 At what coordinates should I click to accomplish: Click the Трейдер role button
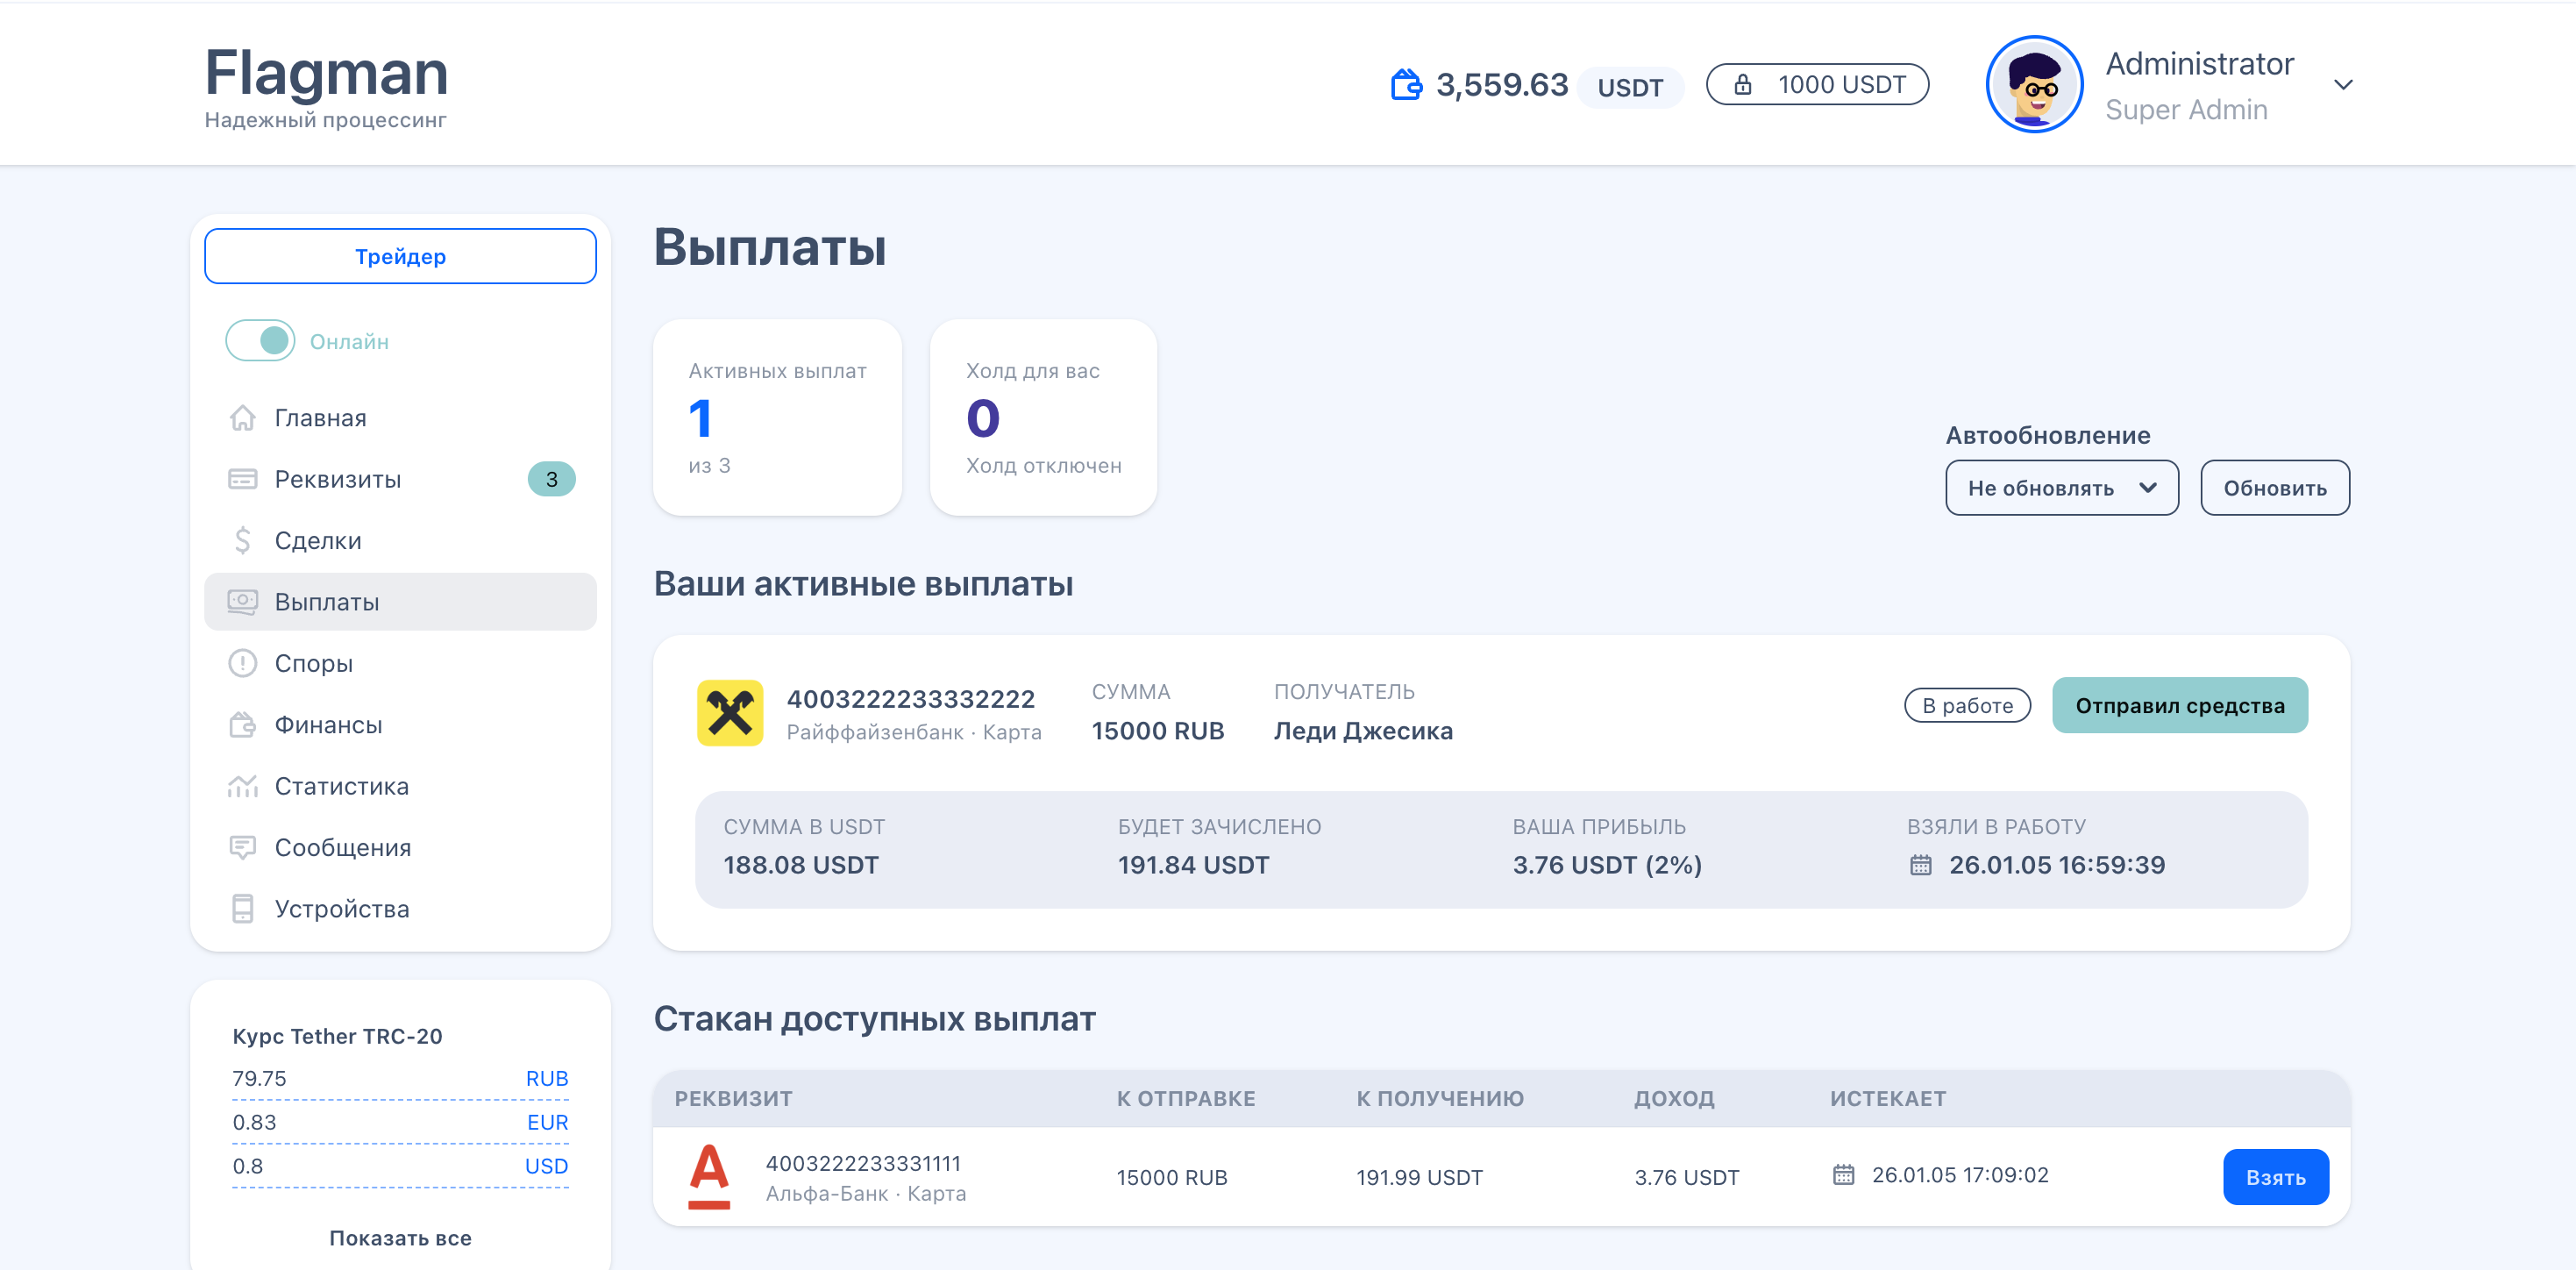click(400, 257)
